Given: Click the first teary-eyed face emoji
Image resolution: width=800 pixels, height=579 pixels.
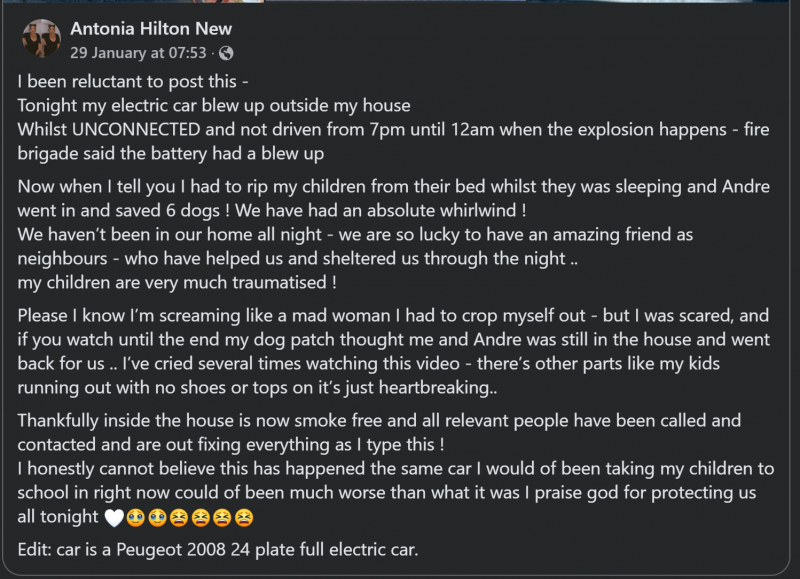Looking at the screenshot, I should click(136, 517).
